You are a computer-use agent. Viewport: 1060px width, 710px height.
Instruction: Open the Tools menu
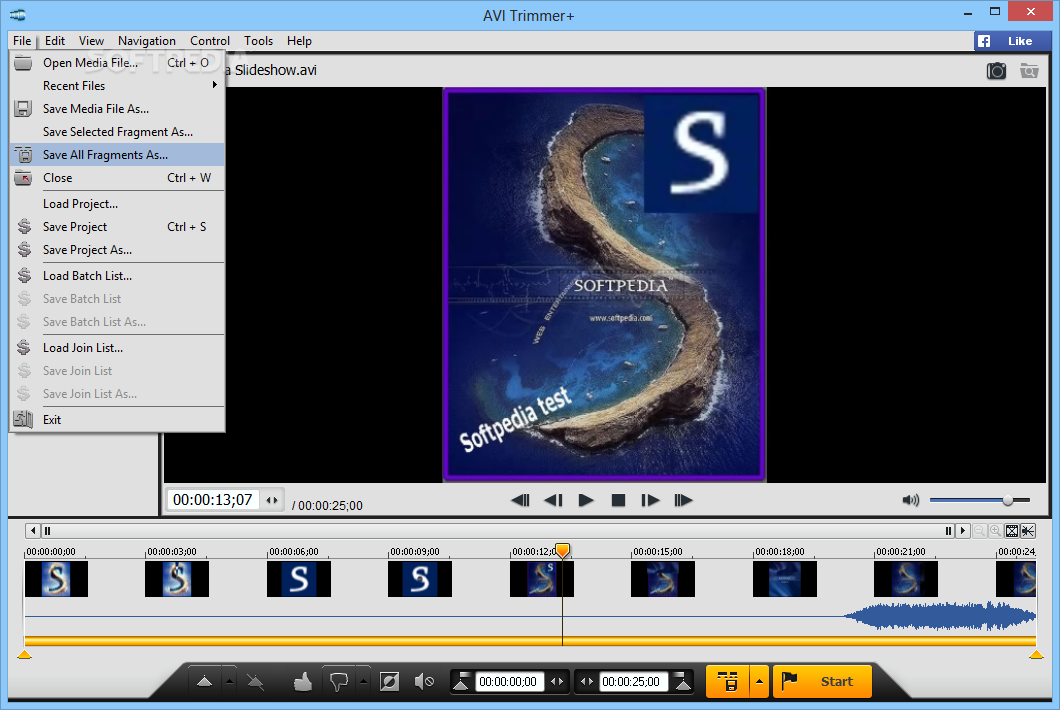tap(258, 41)
